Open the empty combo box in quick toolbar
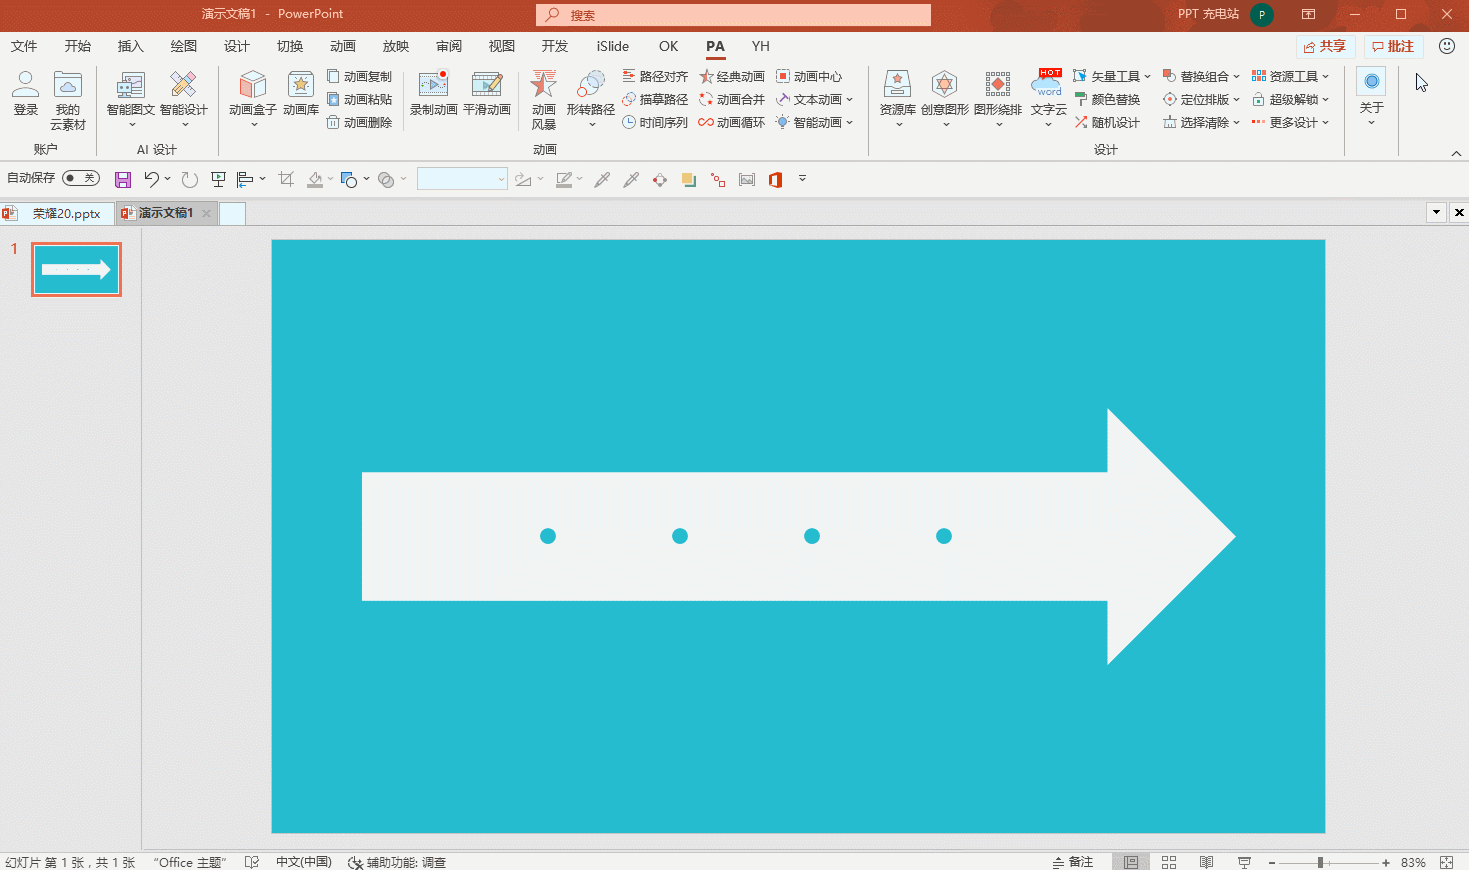 [x=463, y=179]
